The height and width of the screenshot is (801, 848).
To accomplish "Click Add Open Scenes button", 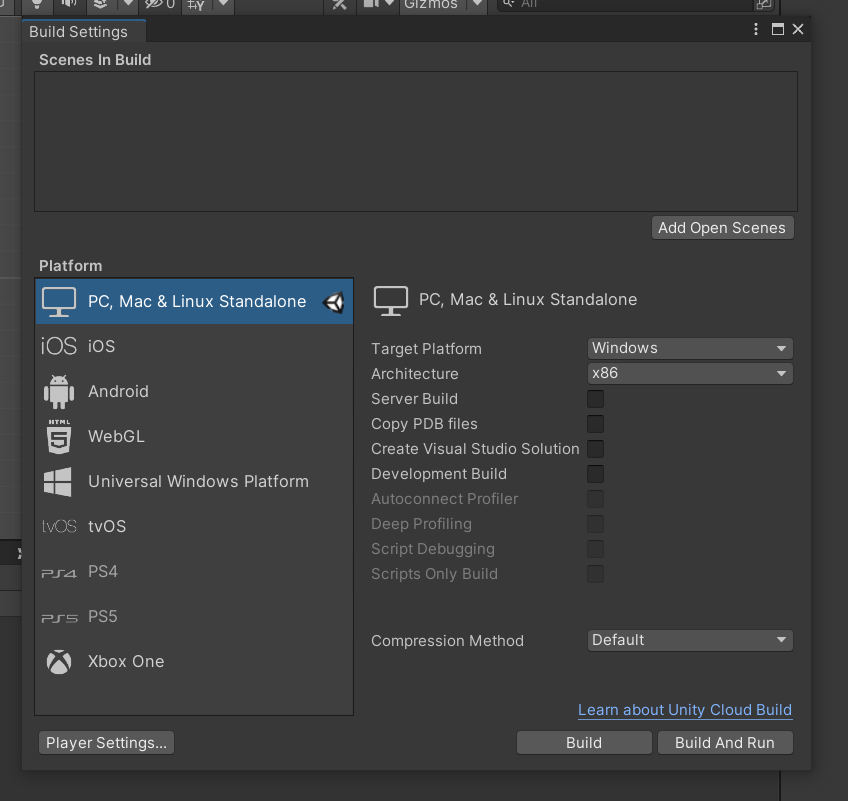I will pos(723,228).
